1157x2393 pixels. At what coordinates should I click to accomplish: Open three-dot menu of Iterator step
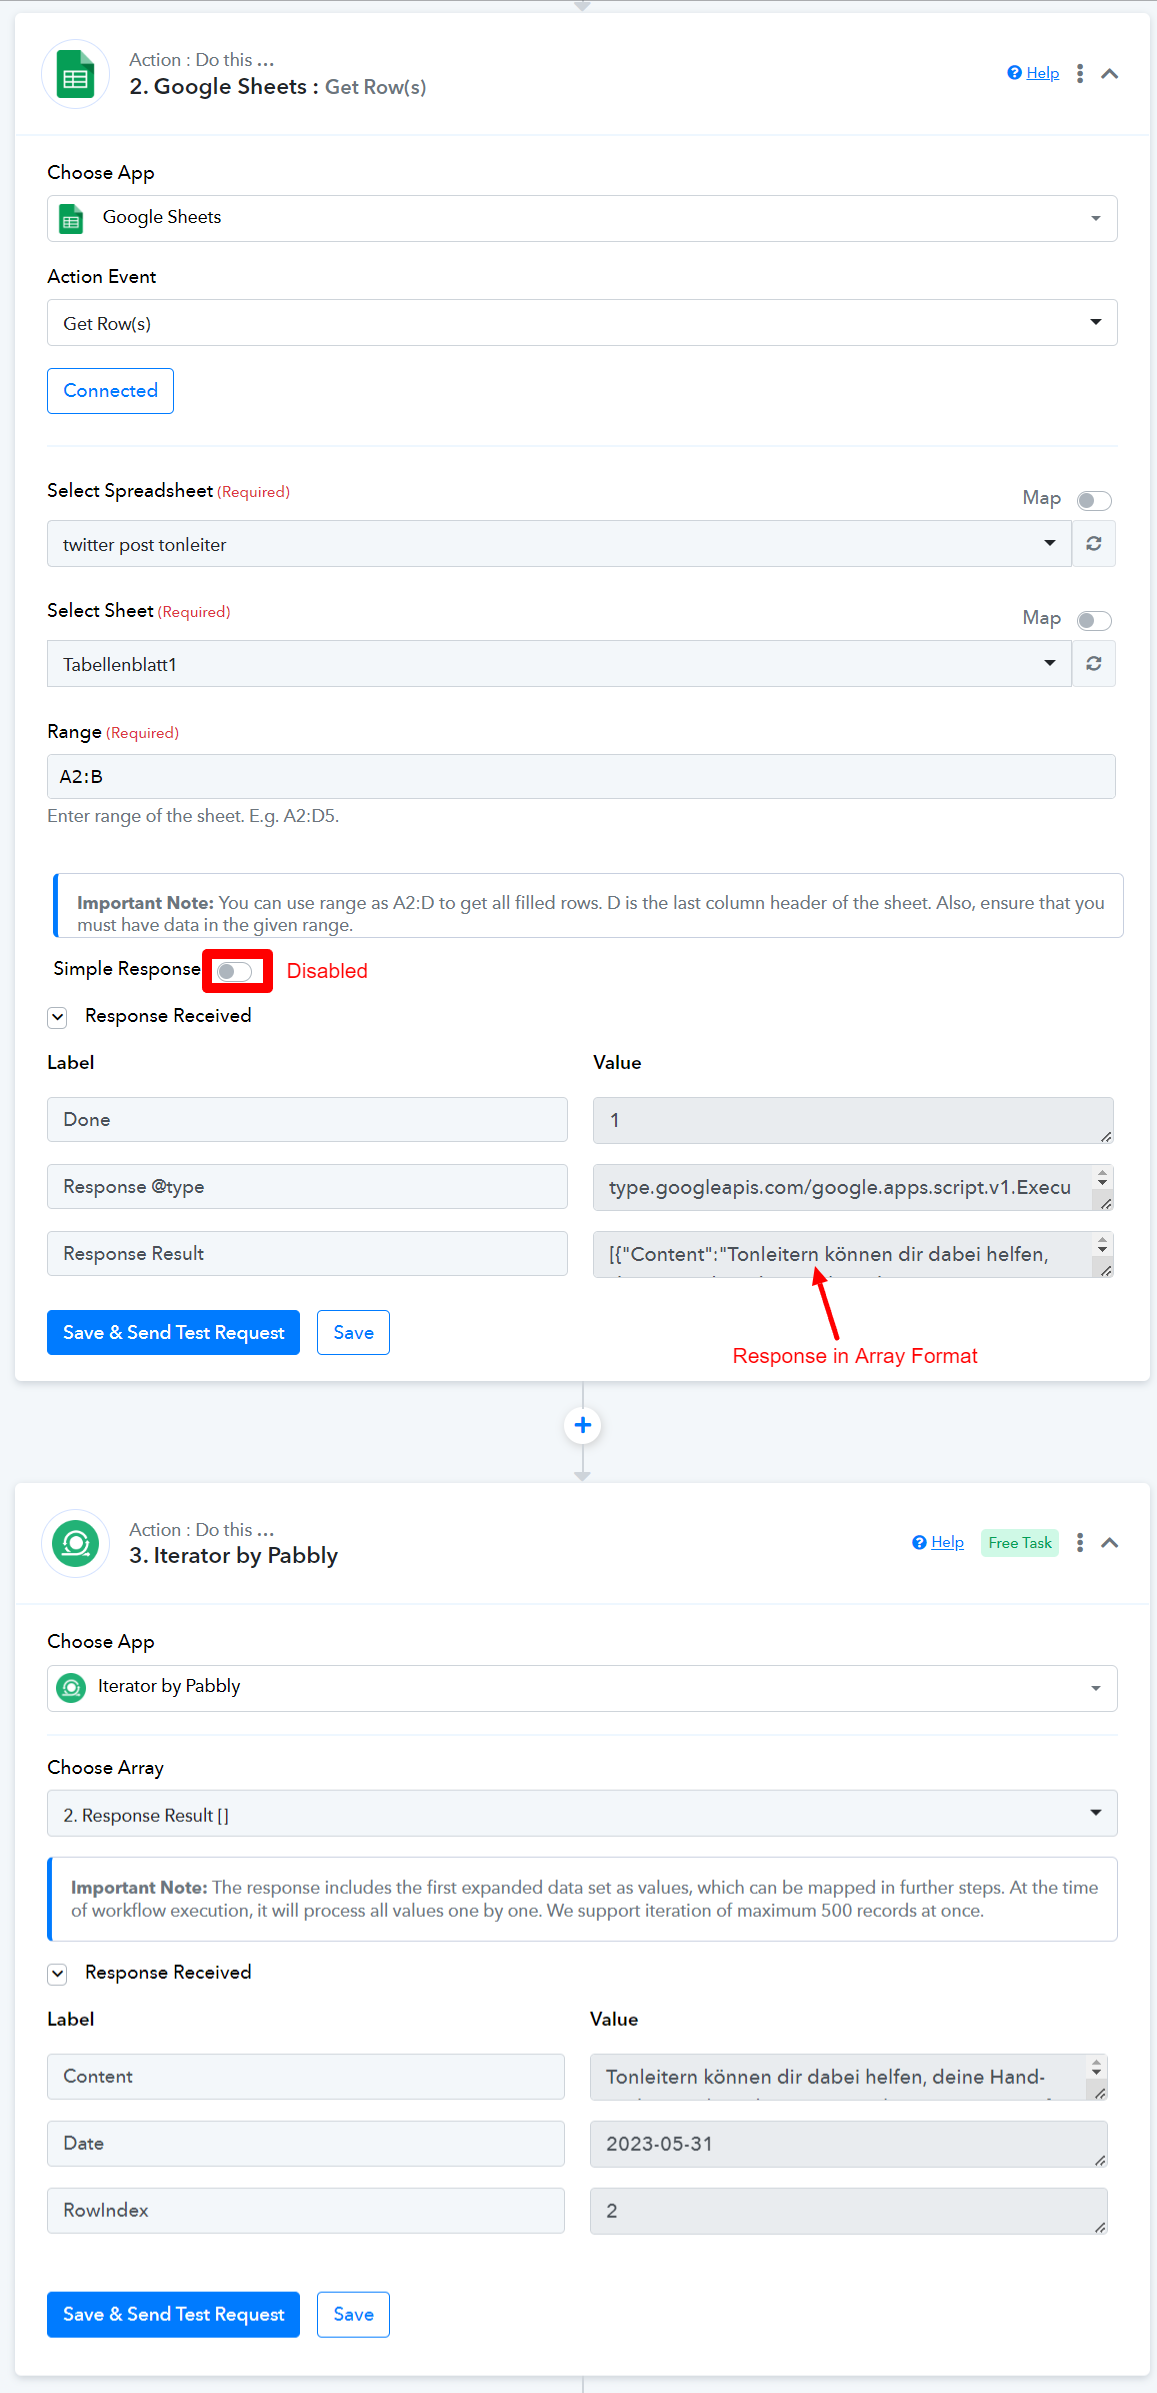click(1080, 1543)
